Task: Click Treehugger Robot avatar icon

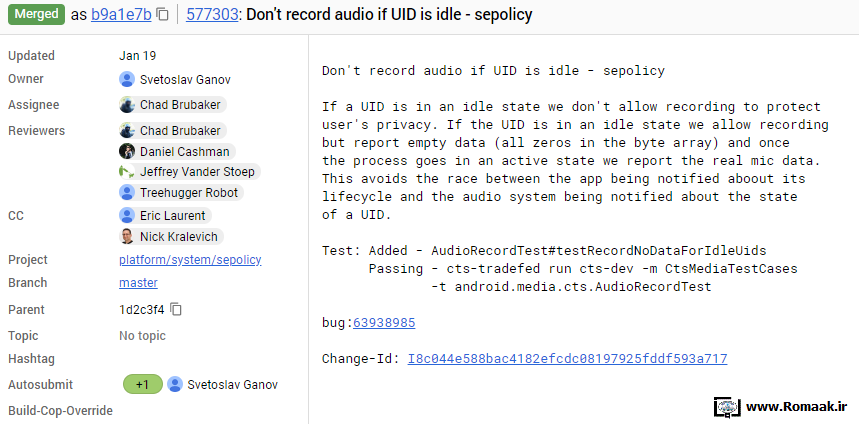Action: pyautogui.click(x=127, y=192)
